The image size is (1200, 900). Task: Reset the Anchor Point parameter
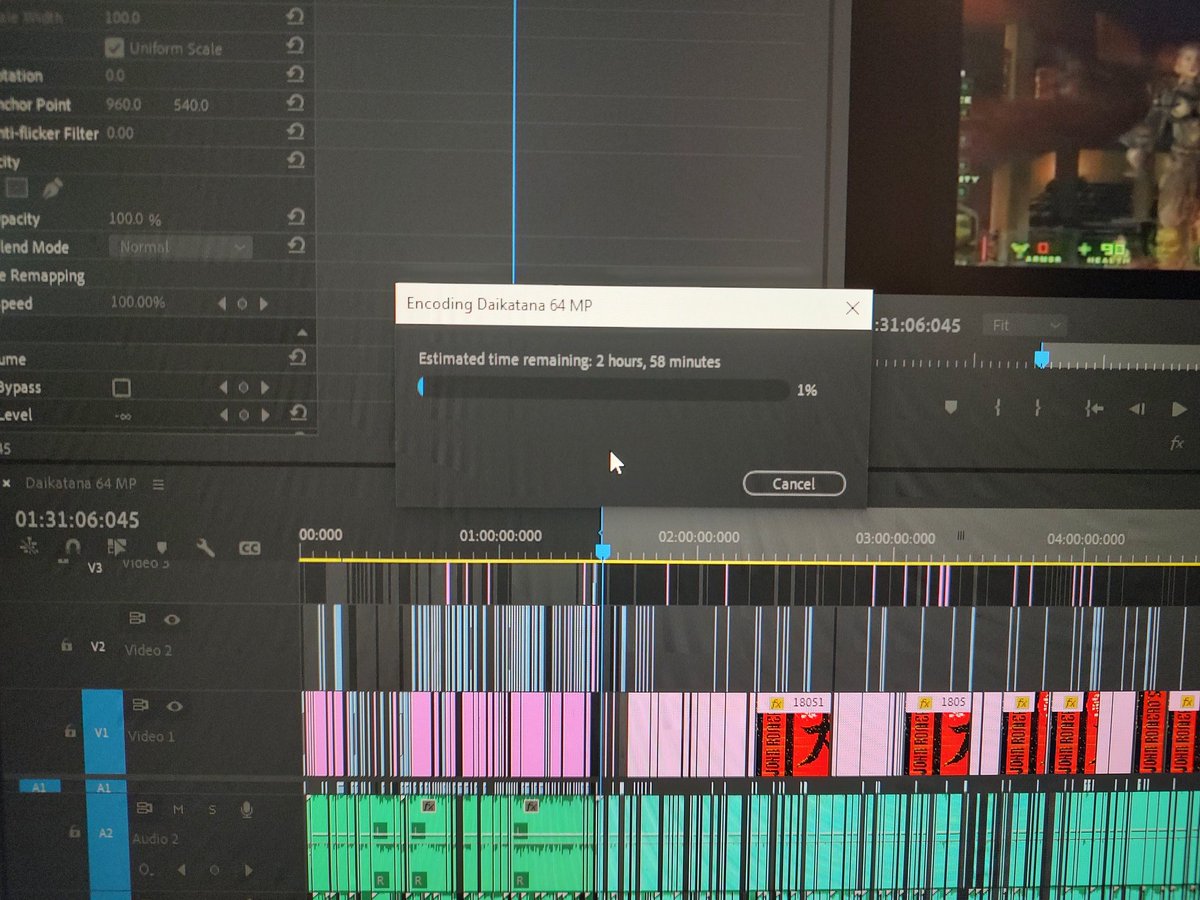295,103
